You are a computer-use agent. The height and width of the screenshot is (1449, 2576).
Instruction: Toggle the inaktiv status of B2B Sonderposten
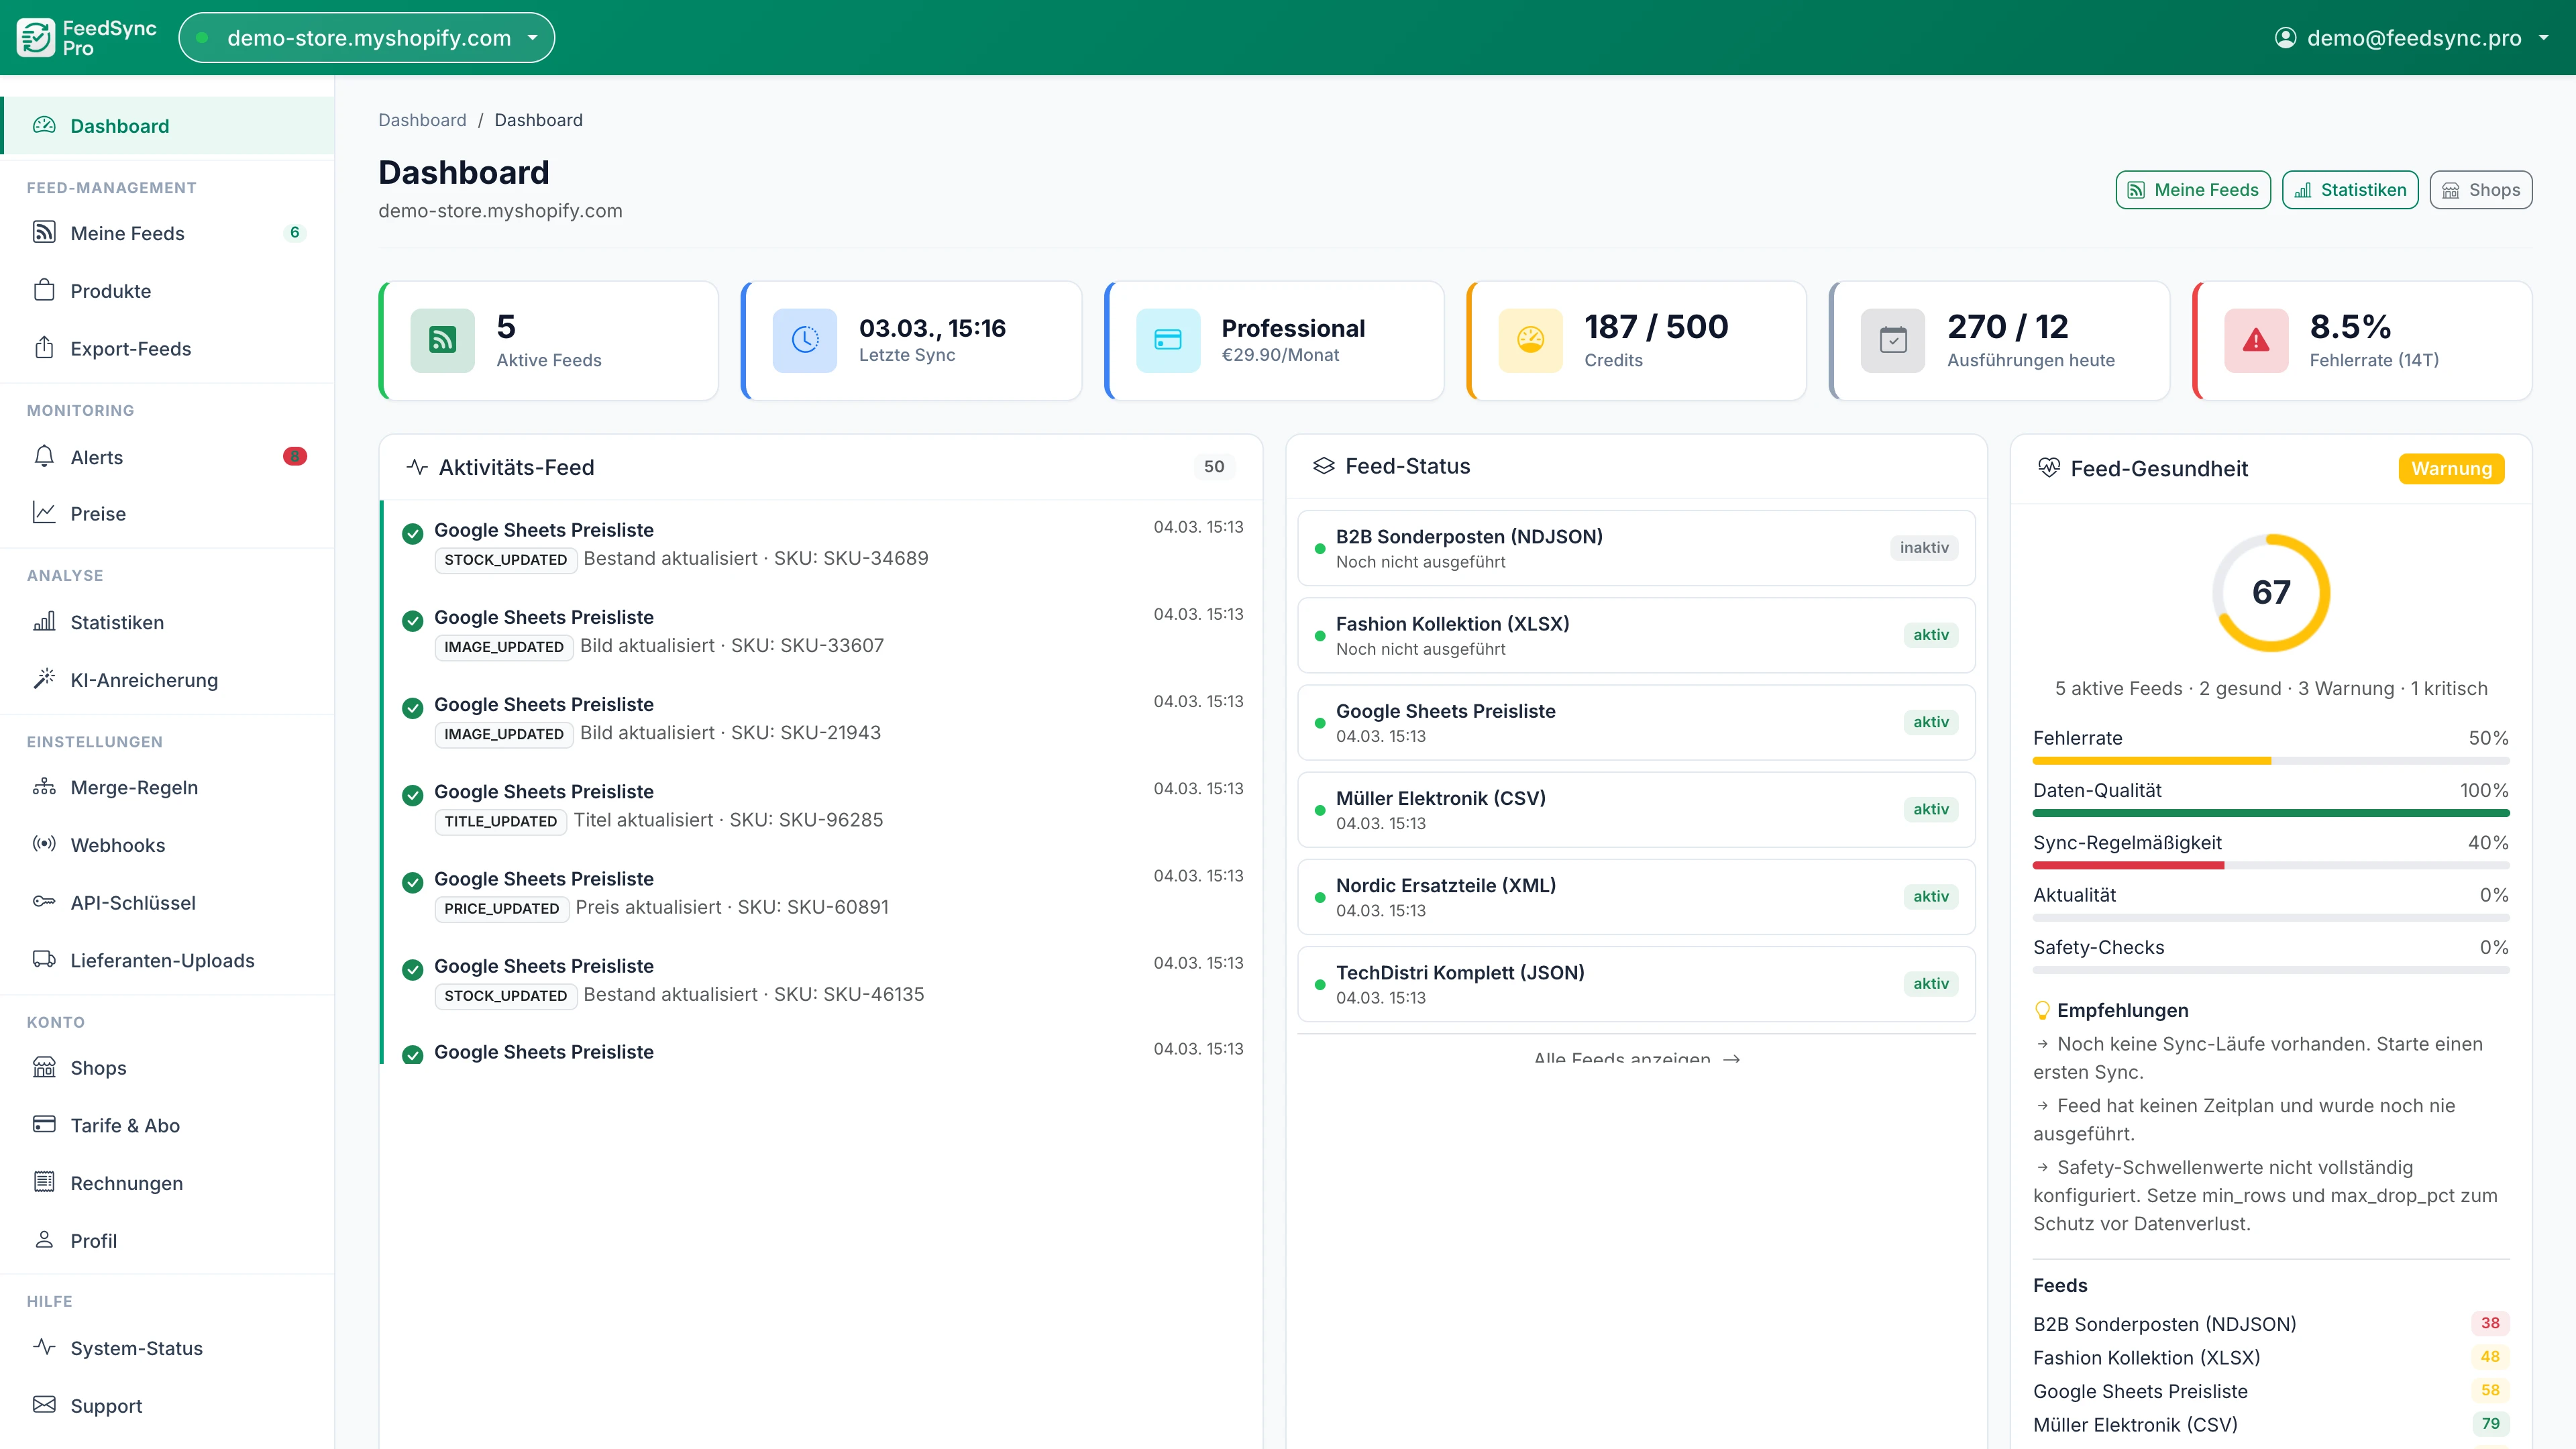pyautogui.click(x=1923, y=548)
